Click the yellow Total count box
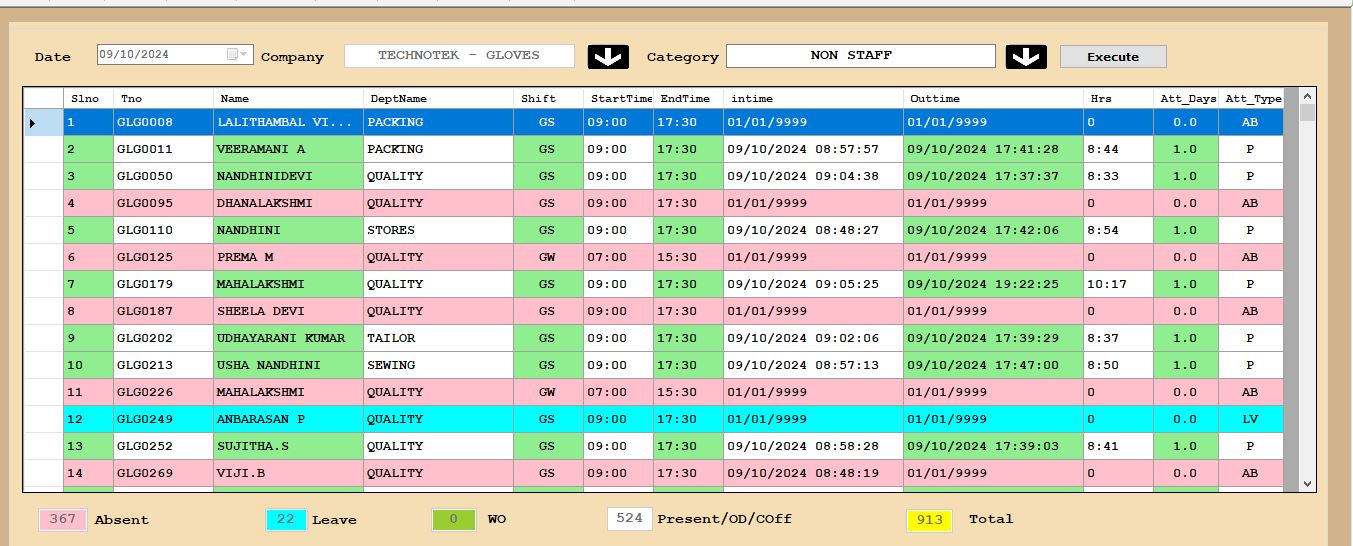1353x546 pixels. [x=929, y=519]
